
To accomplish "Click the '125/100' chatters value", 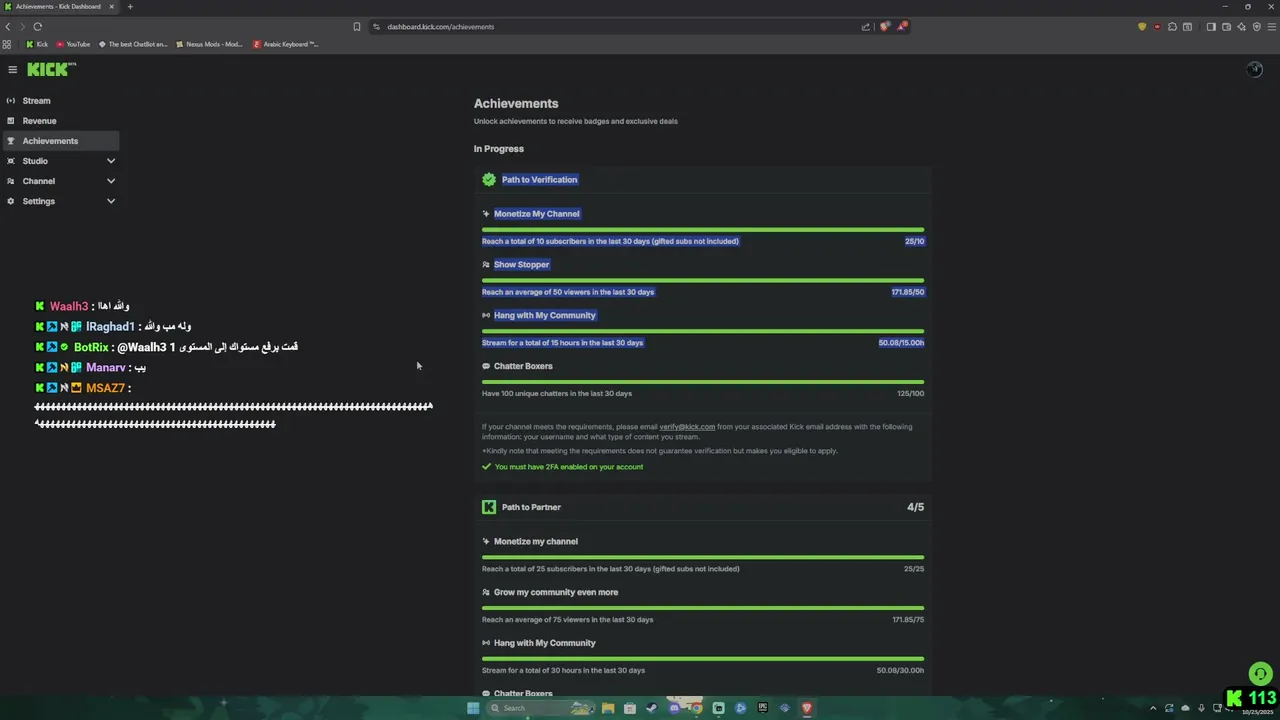I will (911, 393).
